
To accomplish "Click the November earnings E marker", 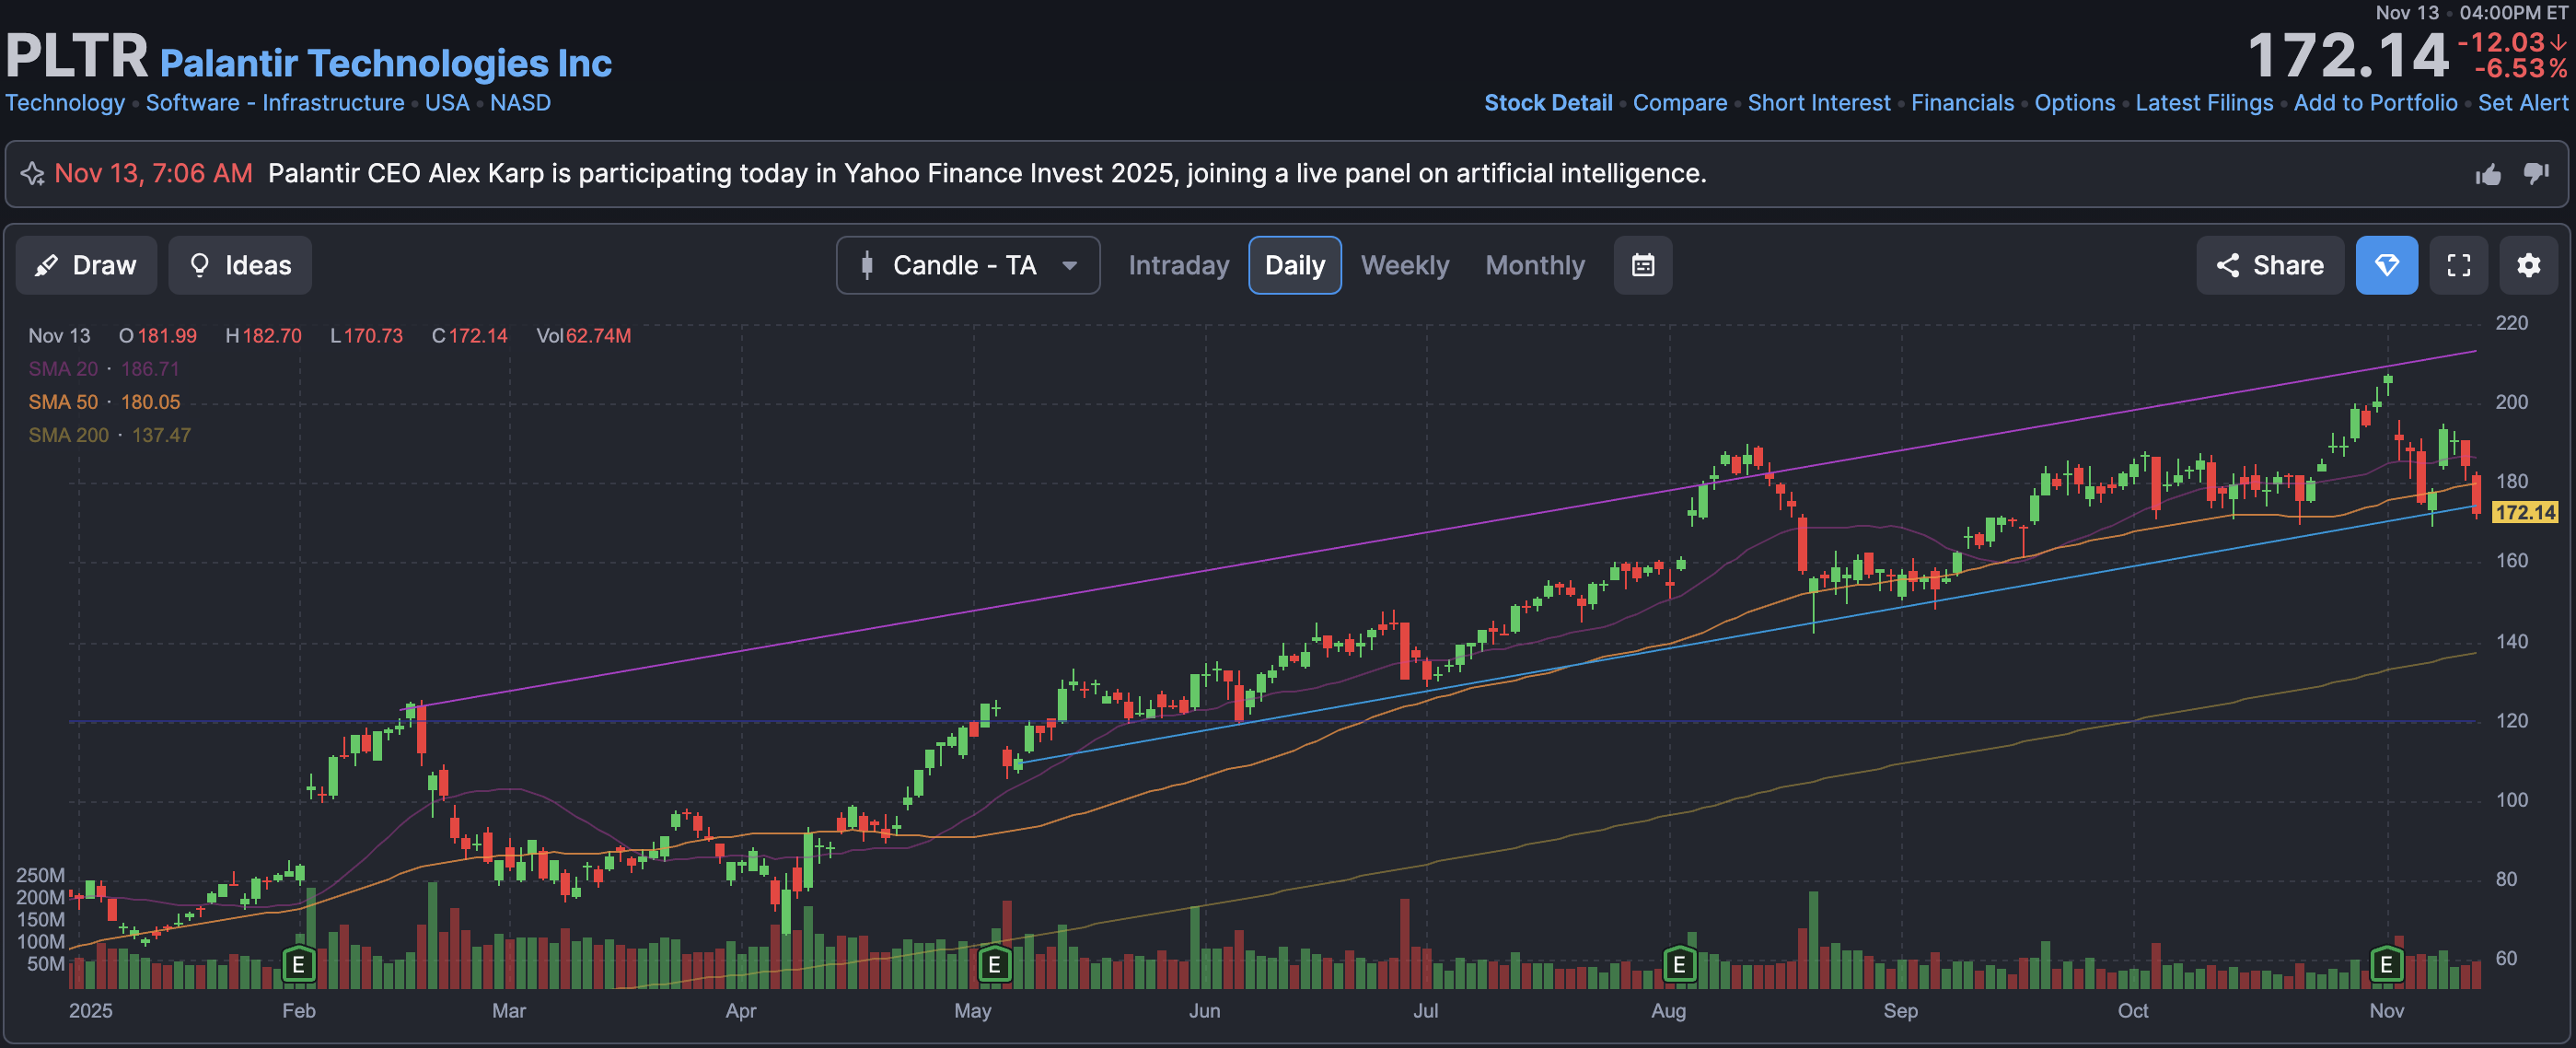I will pyautogui.click(x=2386, y=964).
